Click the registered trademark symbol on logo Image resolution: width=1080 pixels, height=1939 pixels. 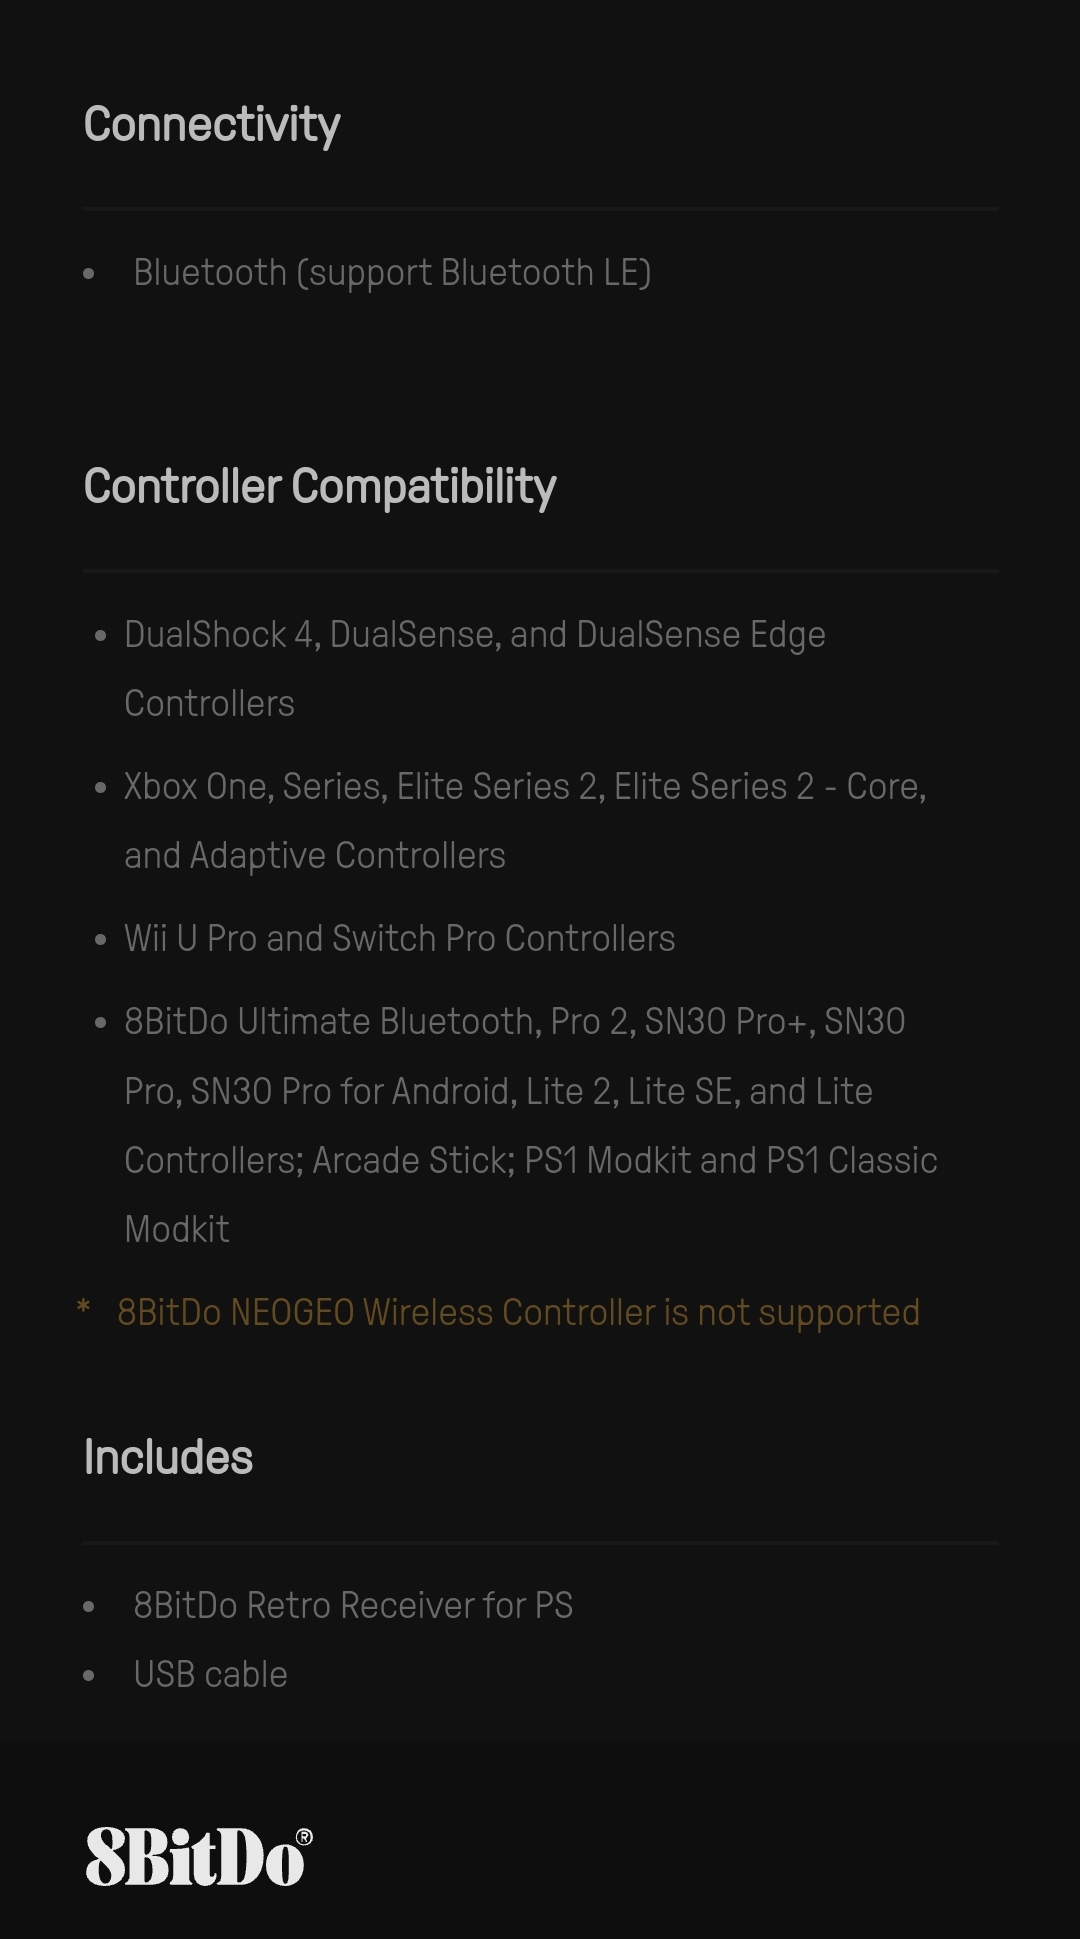(x=304, y=1837)
